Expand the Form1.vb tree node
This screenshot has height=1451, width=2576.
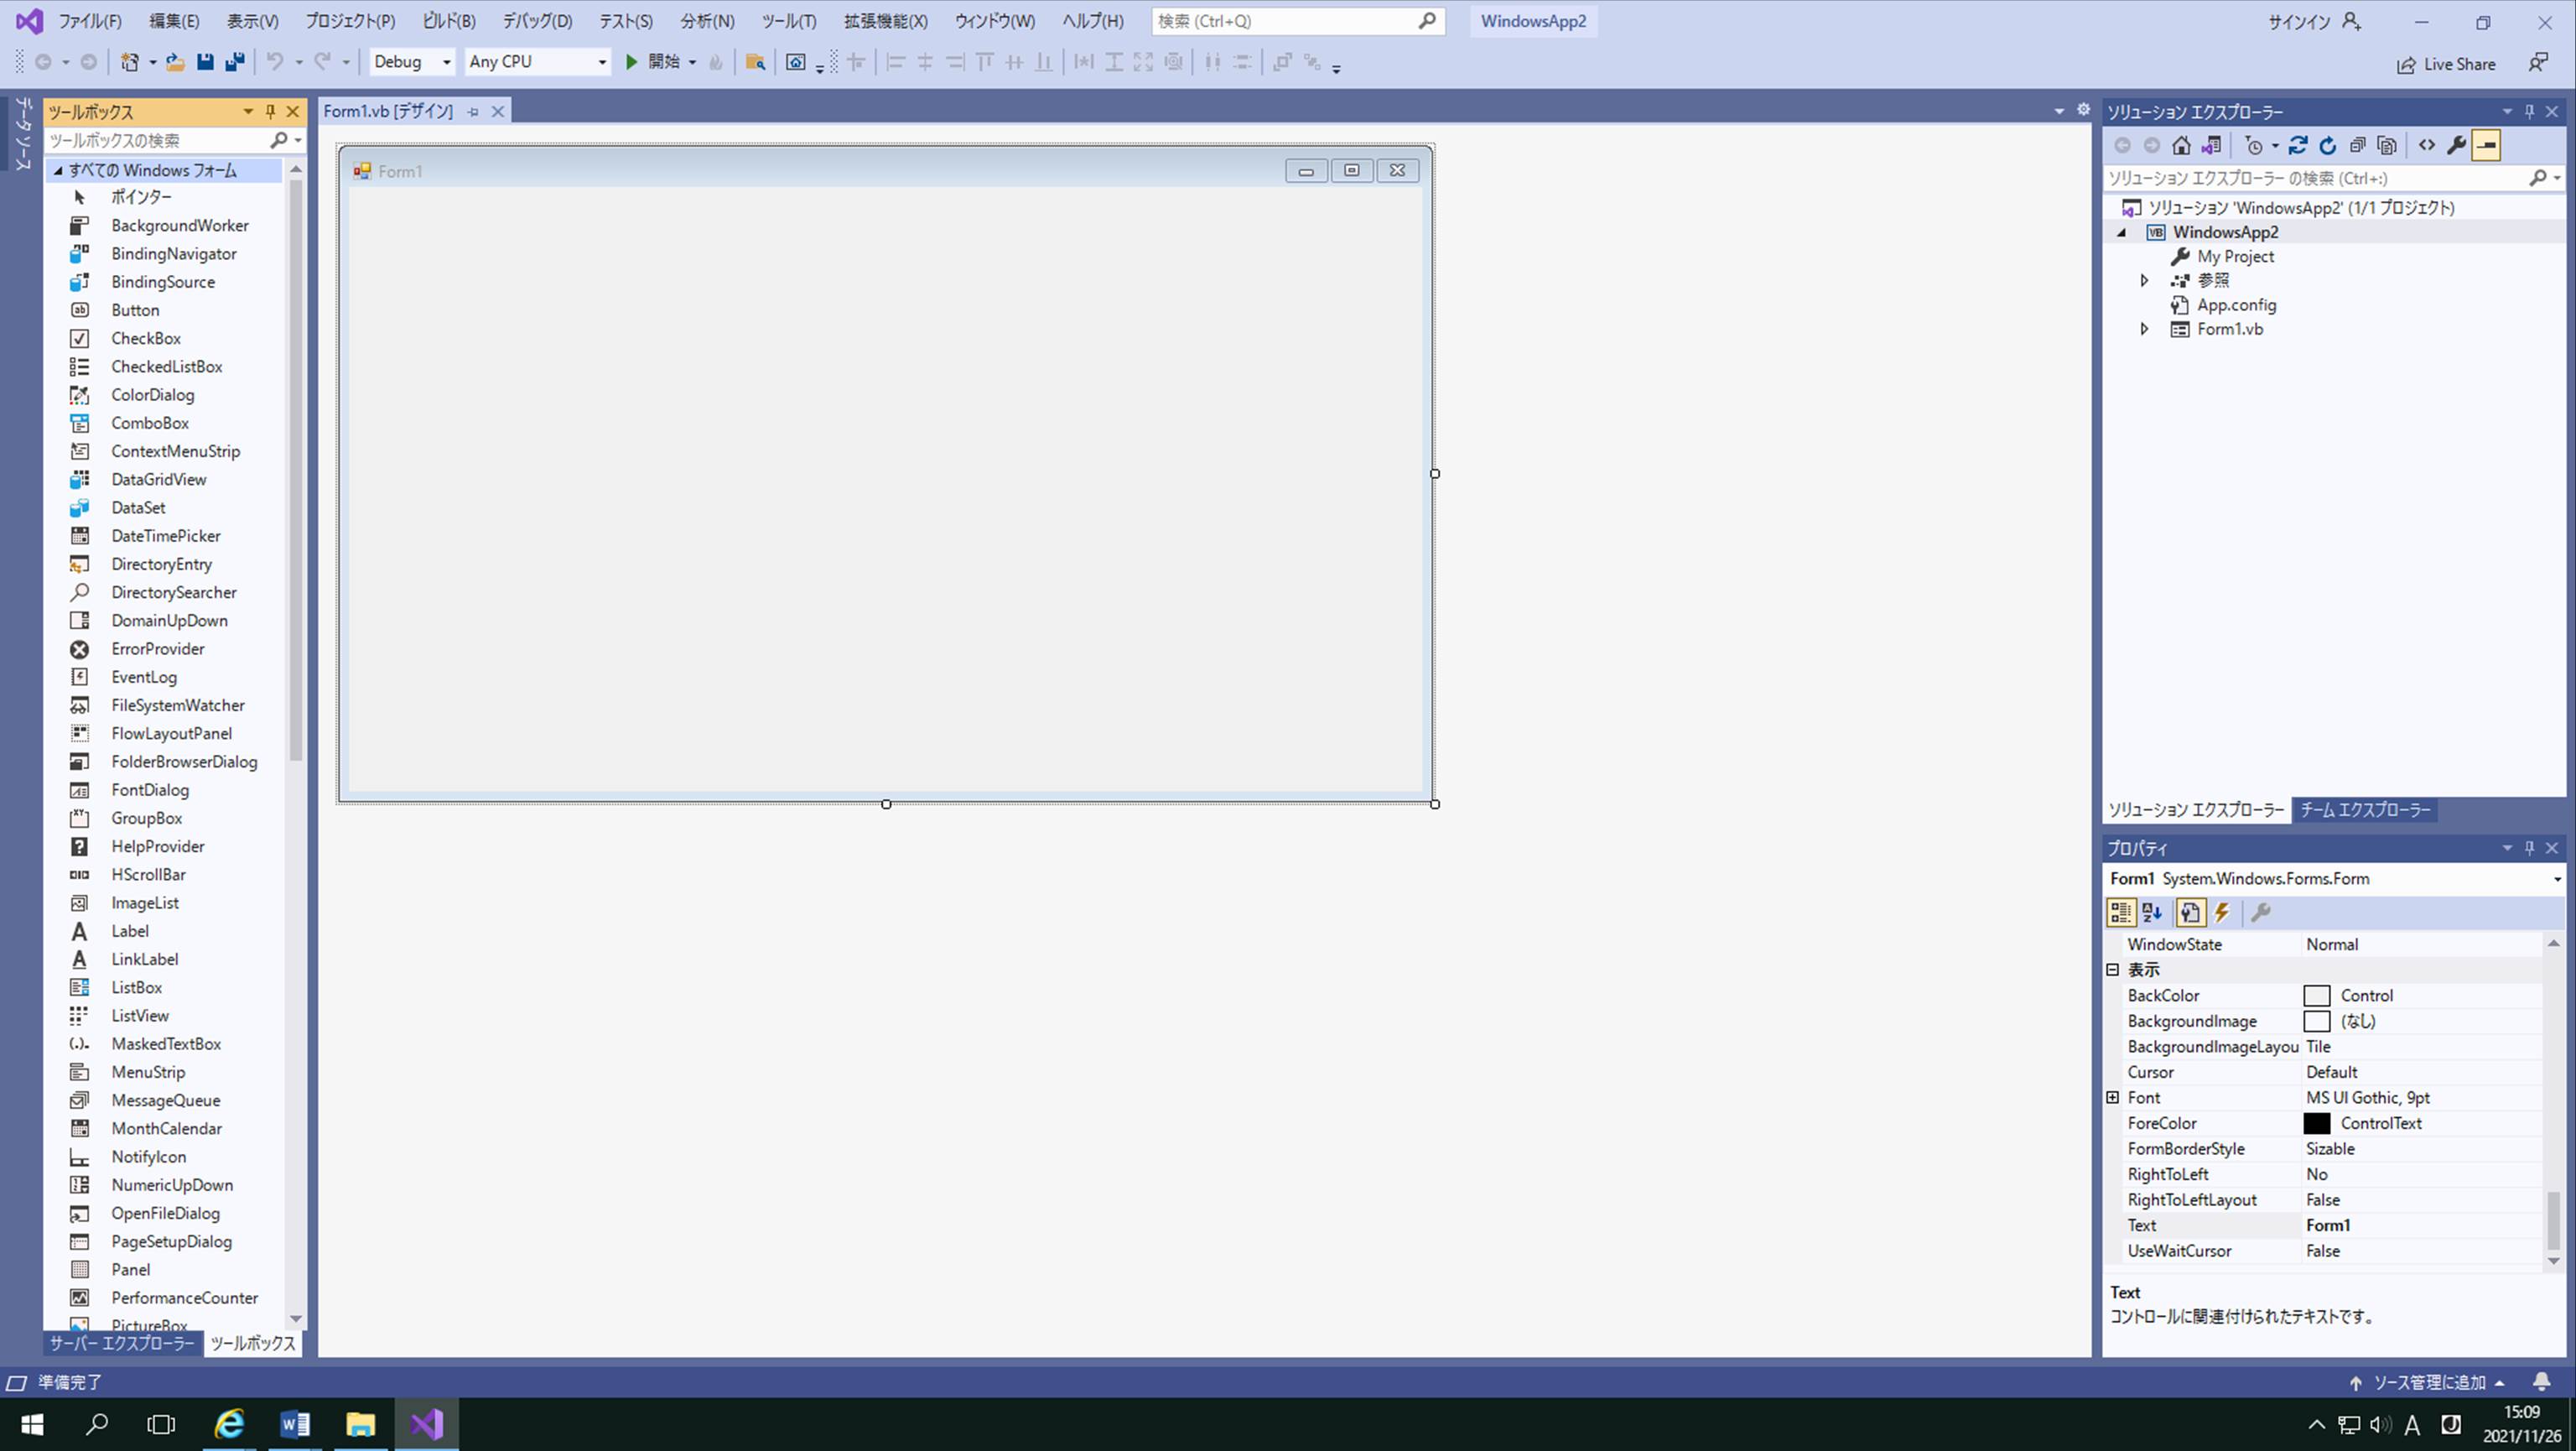click(2144, 329)
